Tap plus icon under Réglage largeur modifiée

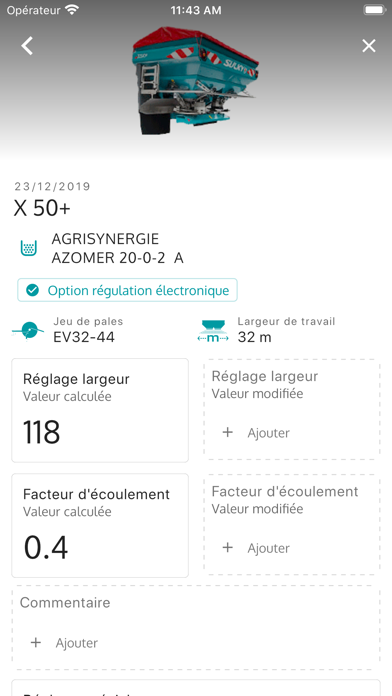(227, 432)
